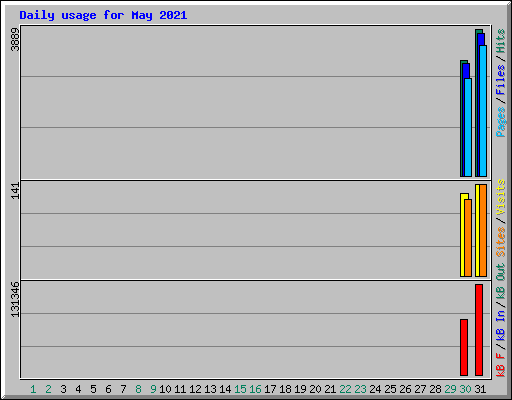Viewport: 512px width, 400px height.
Task: Click day 9 on the x-axis
Action: point(153,389)
